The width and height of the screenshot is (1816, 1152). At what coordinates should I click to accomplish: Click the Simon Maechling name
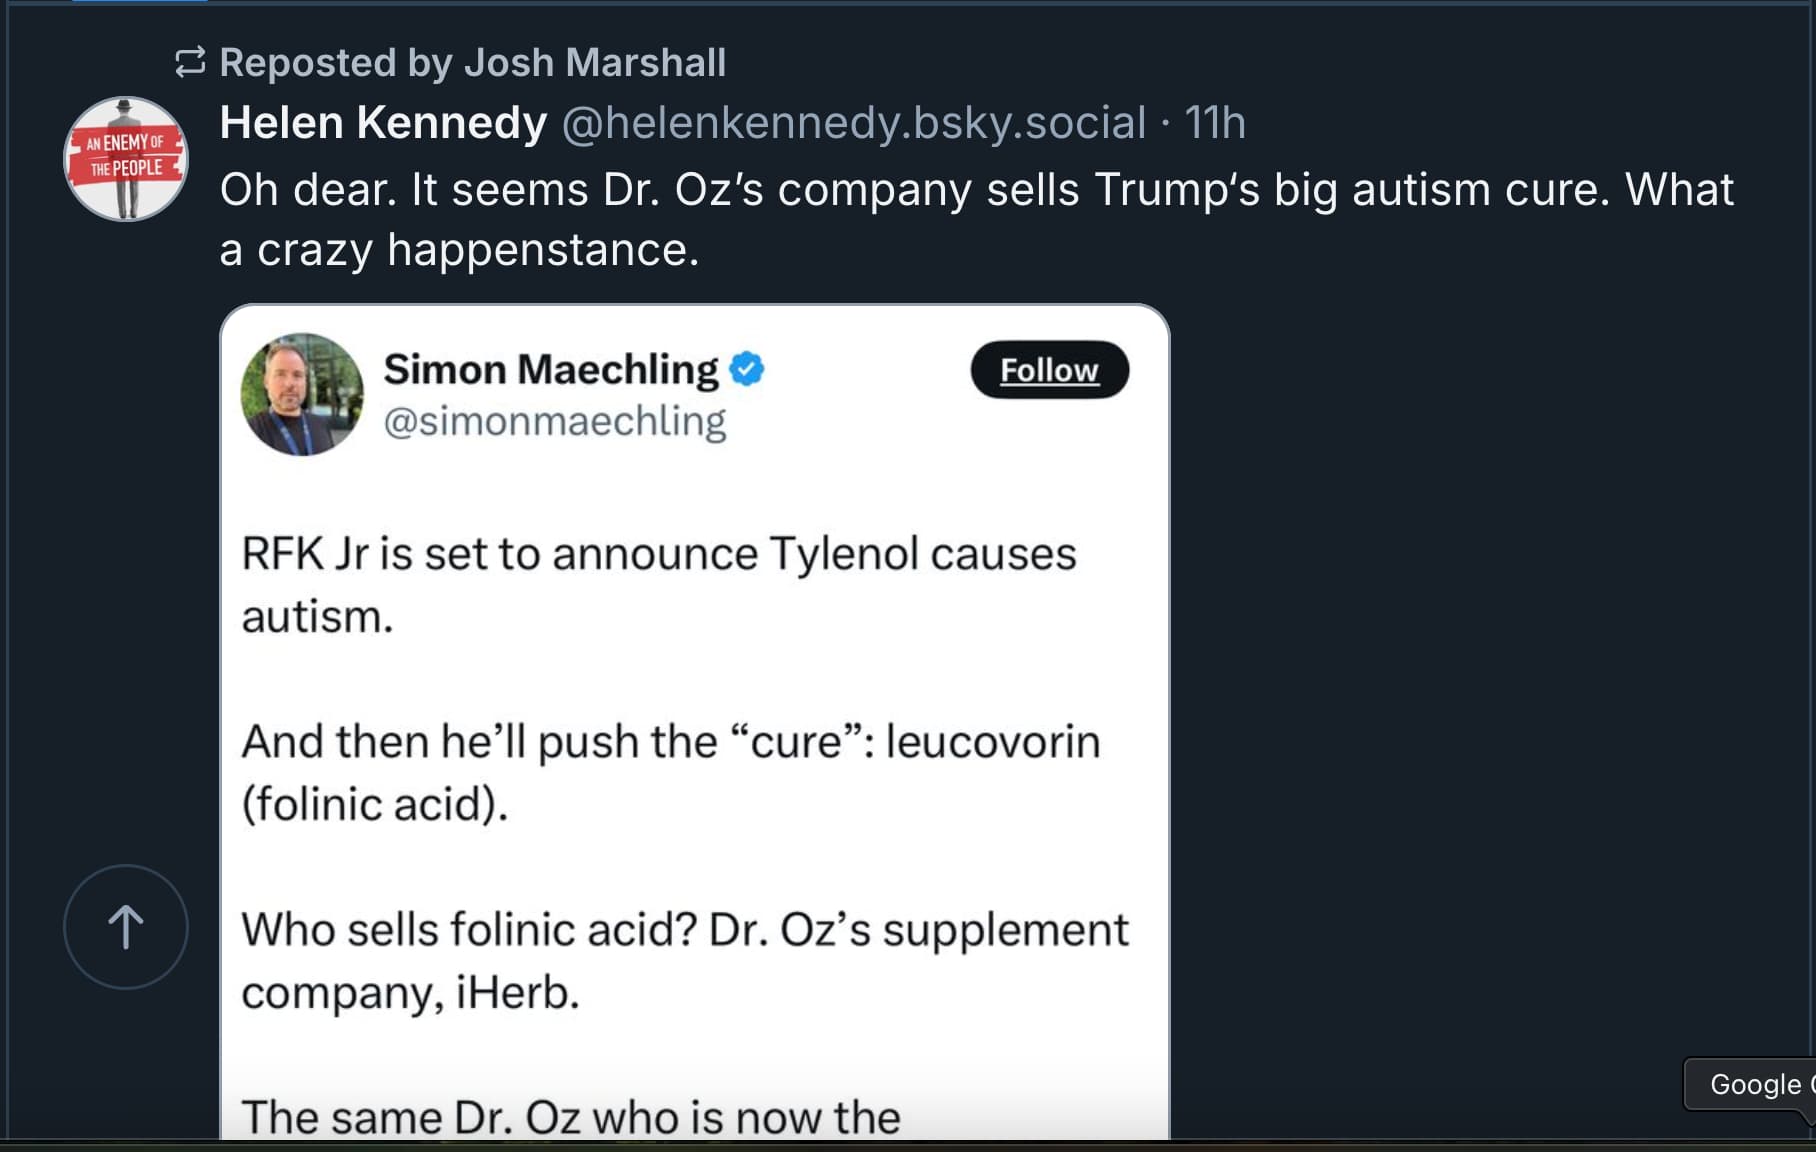point(551,369)
